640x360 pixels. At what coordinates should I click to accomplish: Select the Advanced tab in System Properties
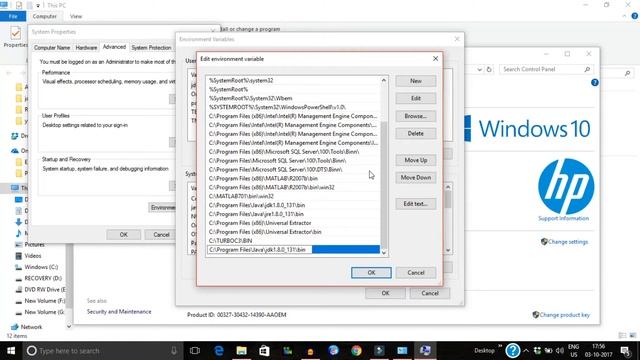(114, 47)
